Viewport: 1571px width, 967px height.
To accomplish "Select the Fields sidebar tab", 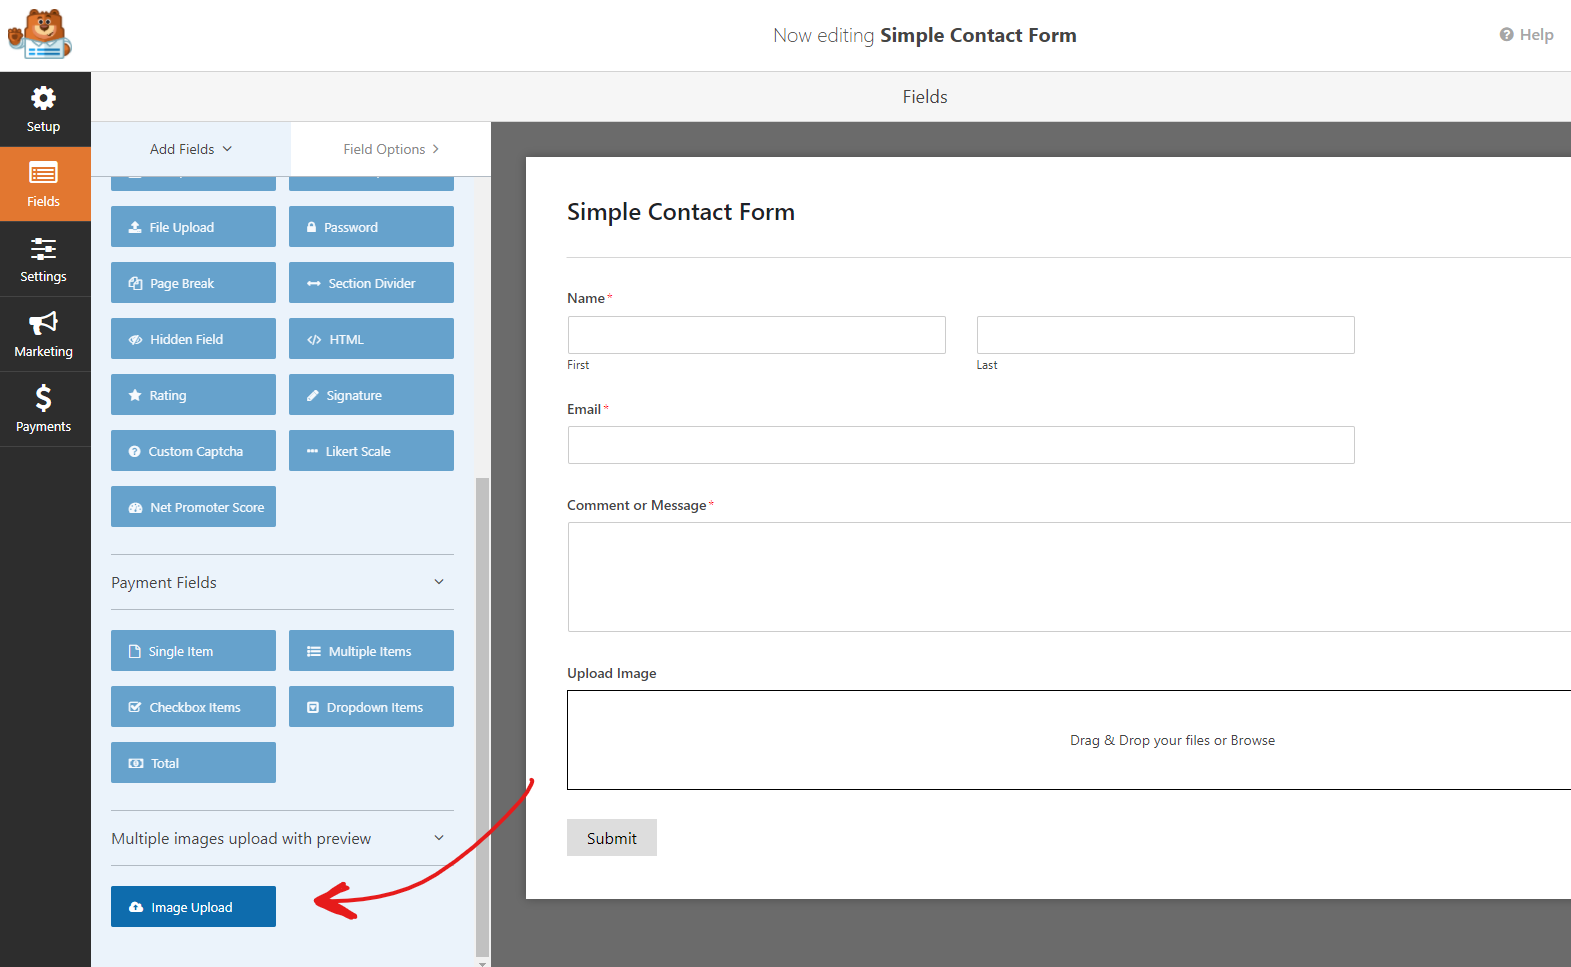I will [x=45, y=185].
